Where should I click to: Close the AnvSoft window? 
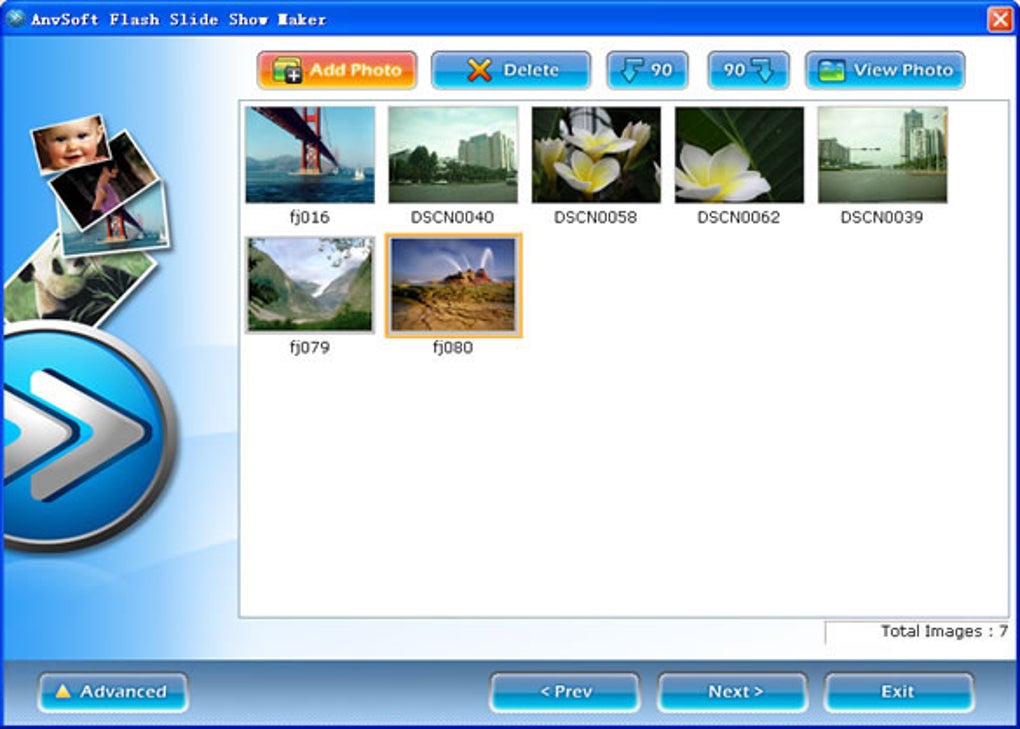tap(1000, 19)
